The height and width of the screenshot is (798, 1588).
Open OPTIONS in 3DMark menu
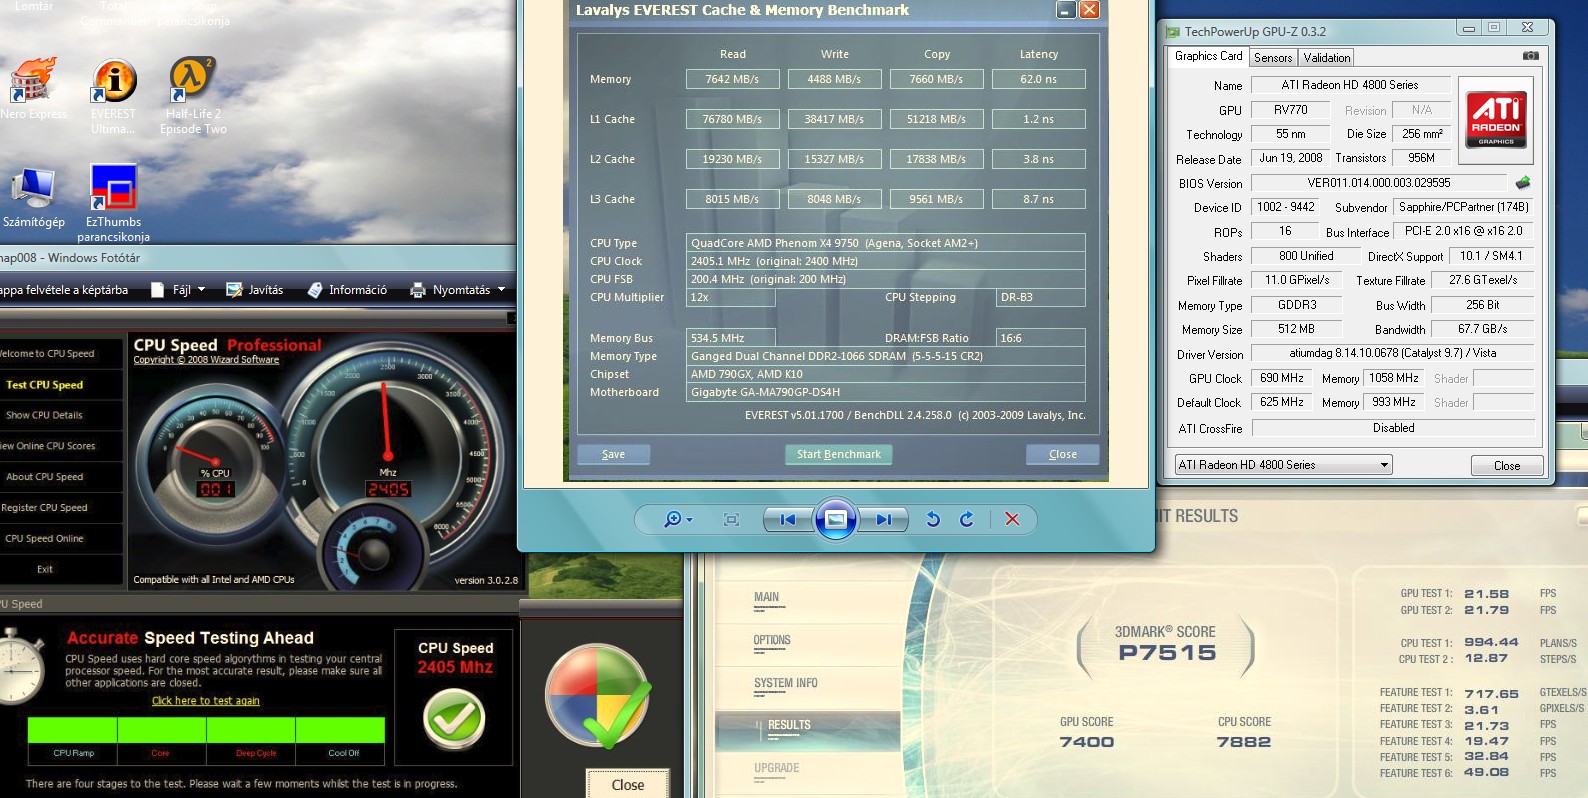772,640
